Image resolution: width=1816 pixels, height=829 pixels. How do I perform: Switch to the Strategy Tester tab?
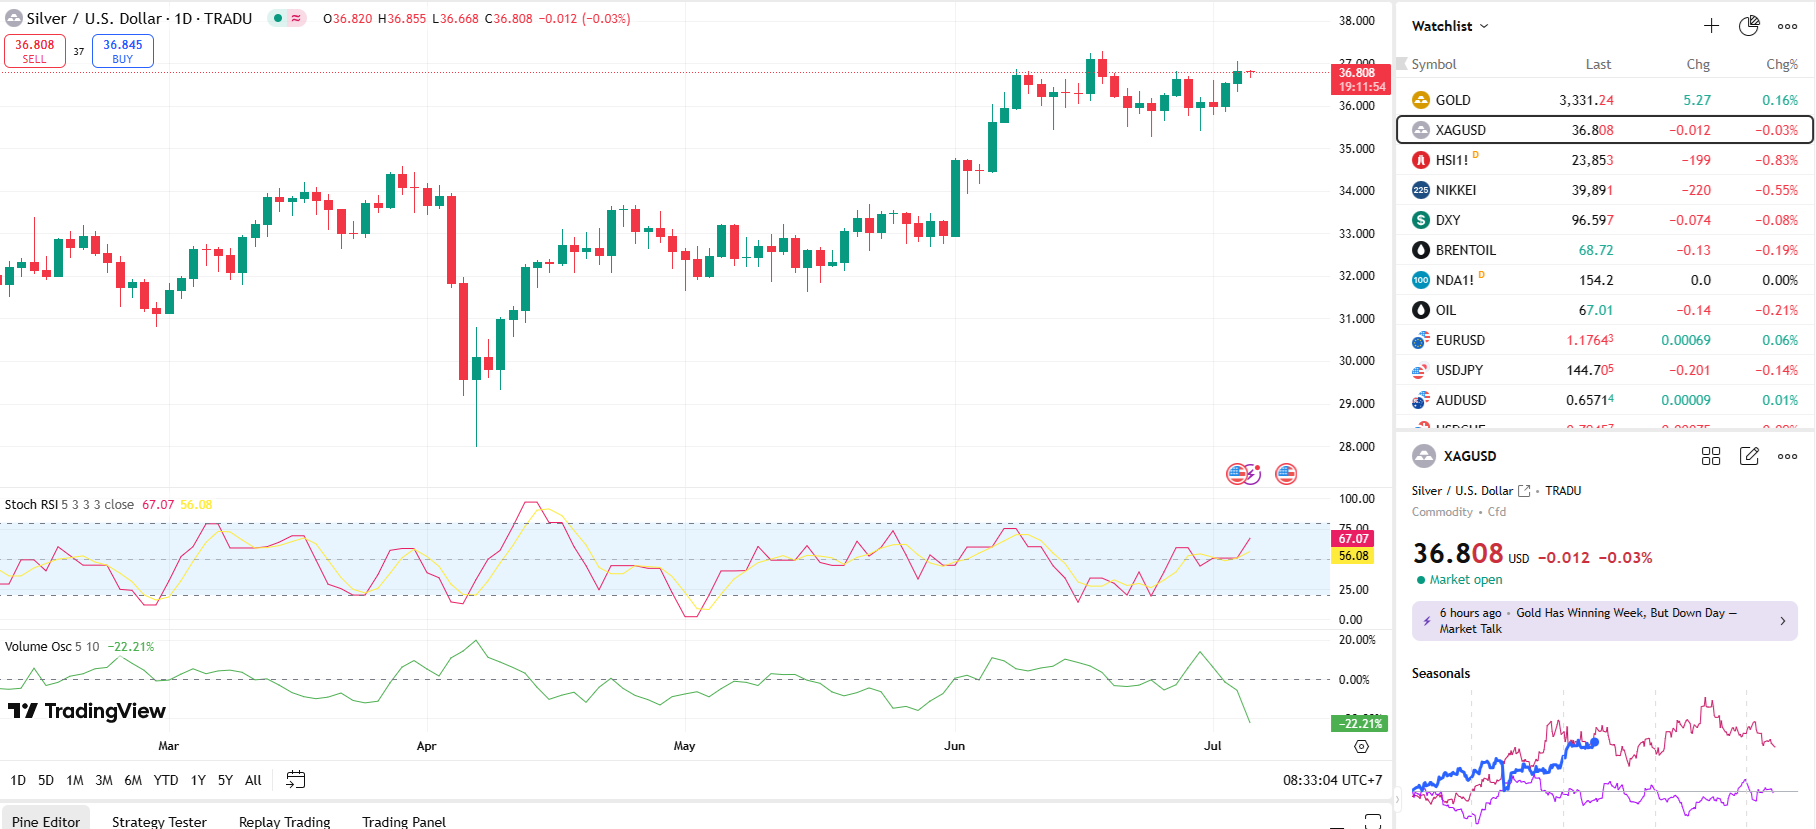pos(159,821)
